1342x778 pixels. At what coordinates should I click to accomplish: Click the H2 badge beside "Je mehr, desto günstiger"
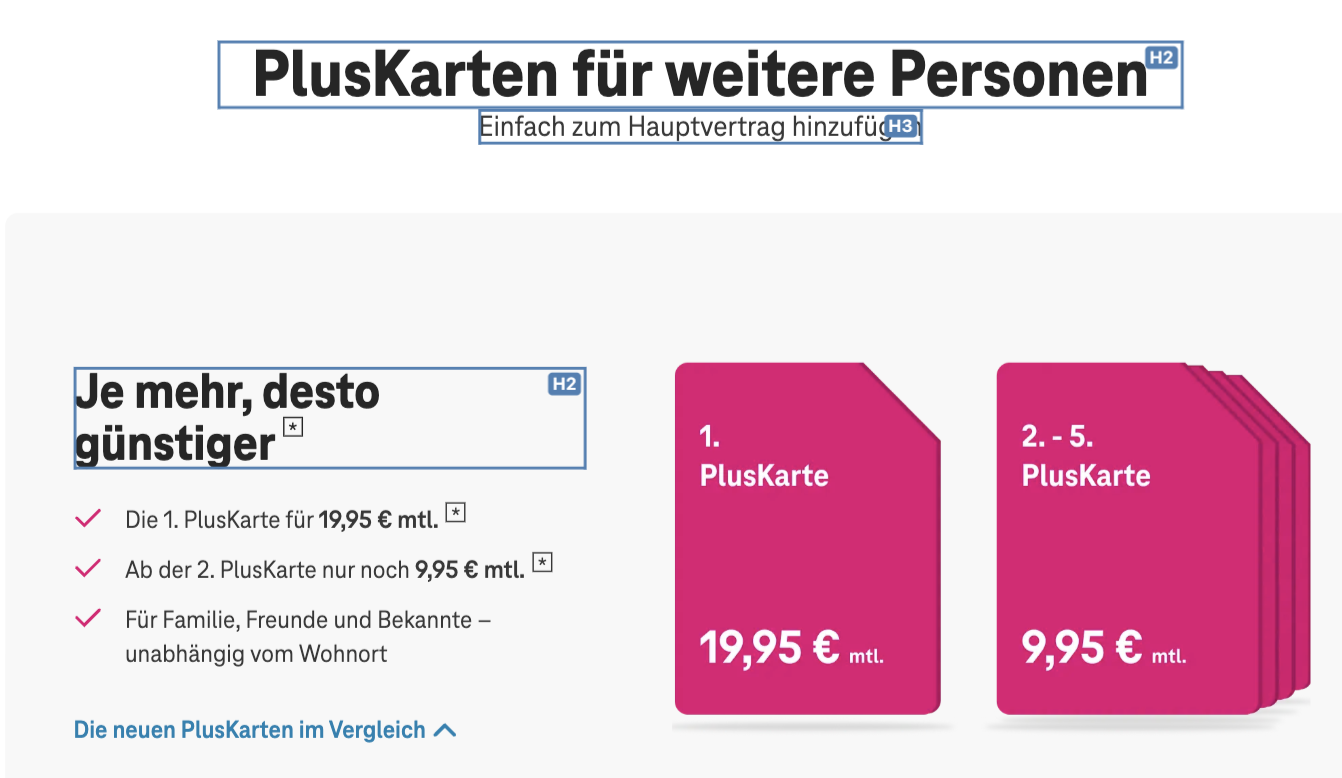click(x=565, y=384)
